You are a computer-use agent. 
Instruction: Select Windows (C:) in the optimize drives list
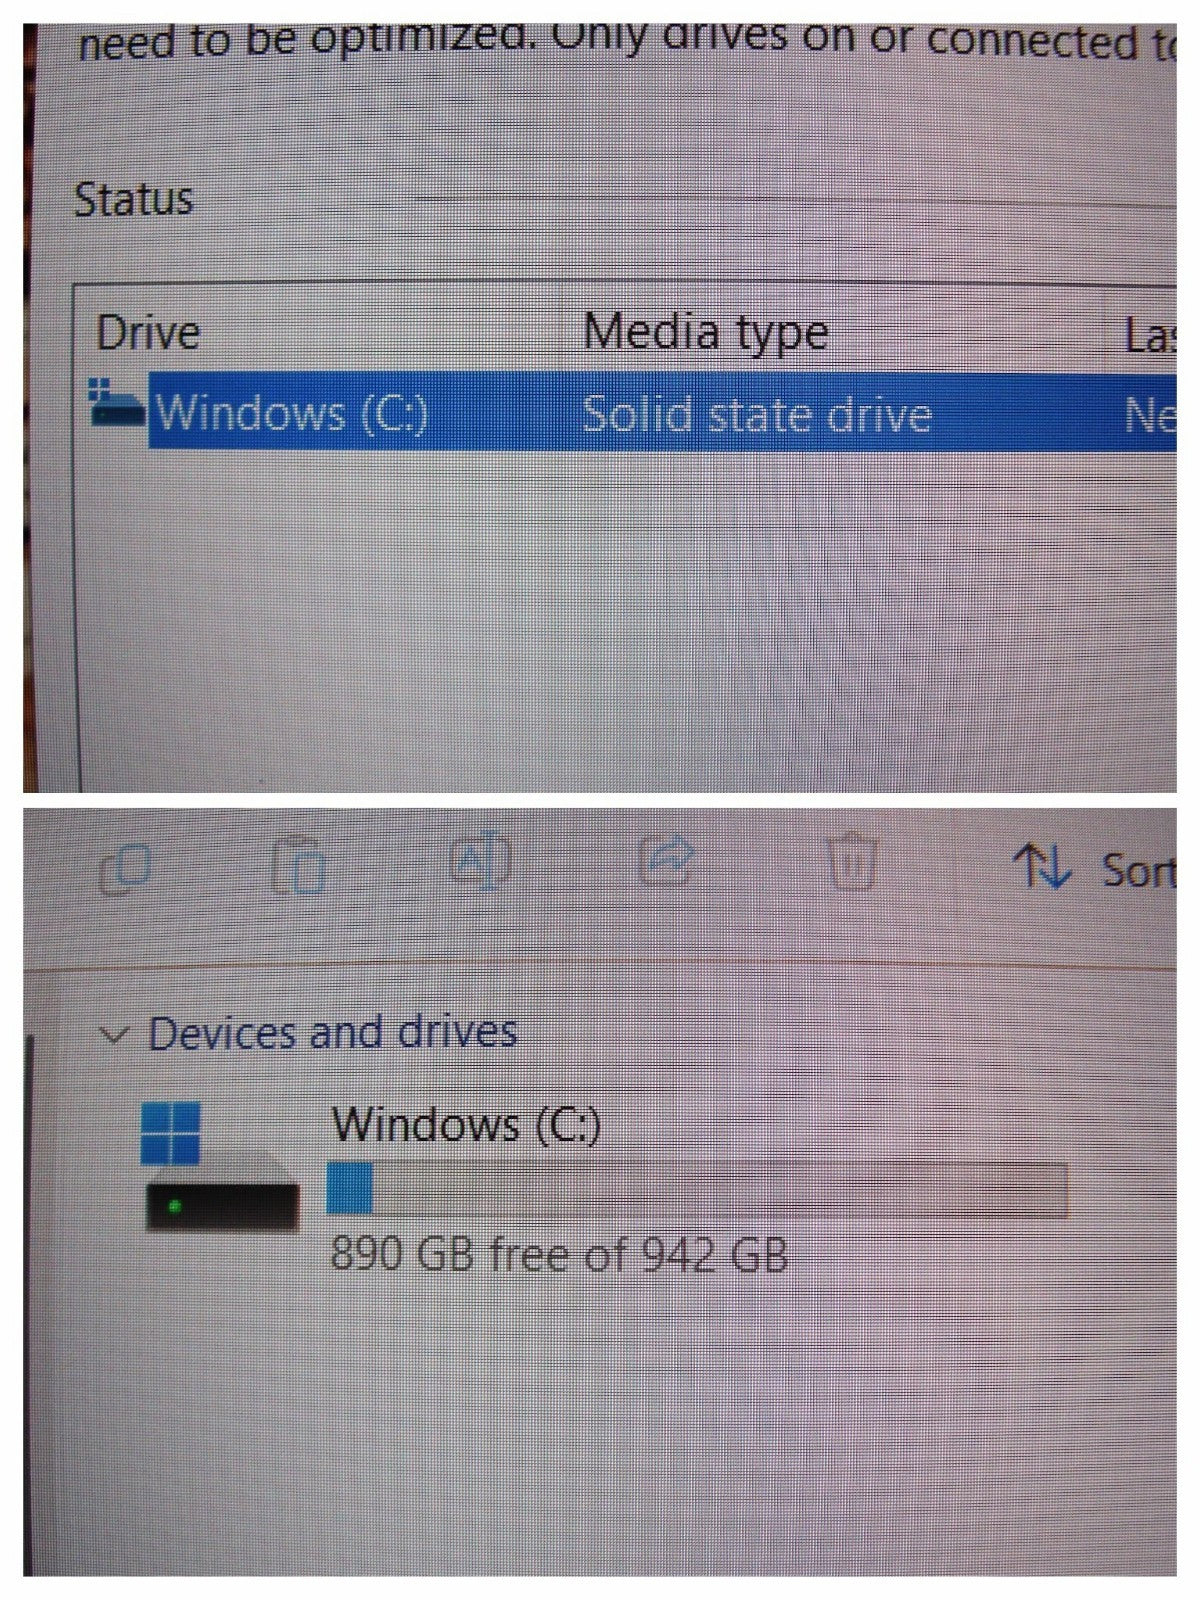[662, 411]
